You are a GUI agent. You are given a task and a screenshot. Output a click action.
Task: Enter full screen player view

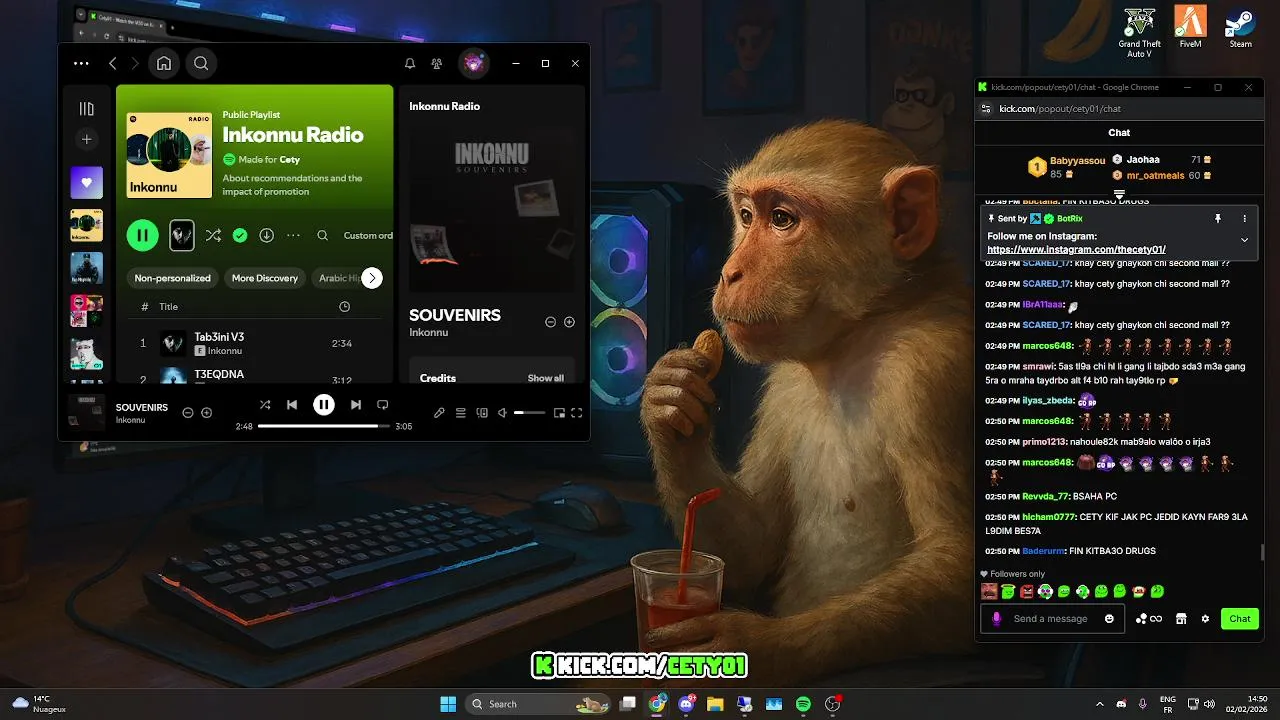pos(577,412)
